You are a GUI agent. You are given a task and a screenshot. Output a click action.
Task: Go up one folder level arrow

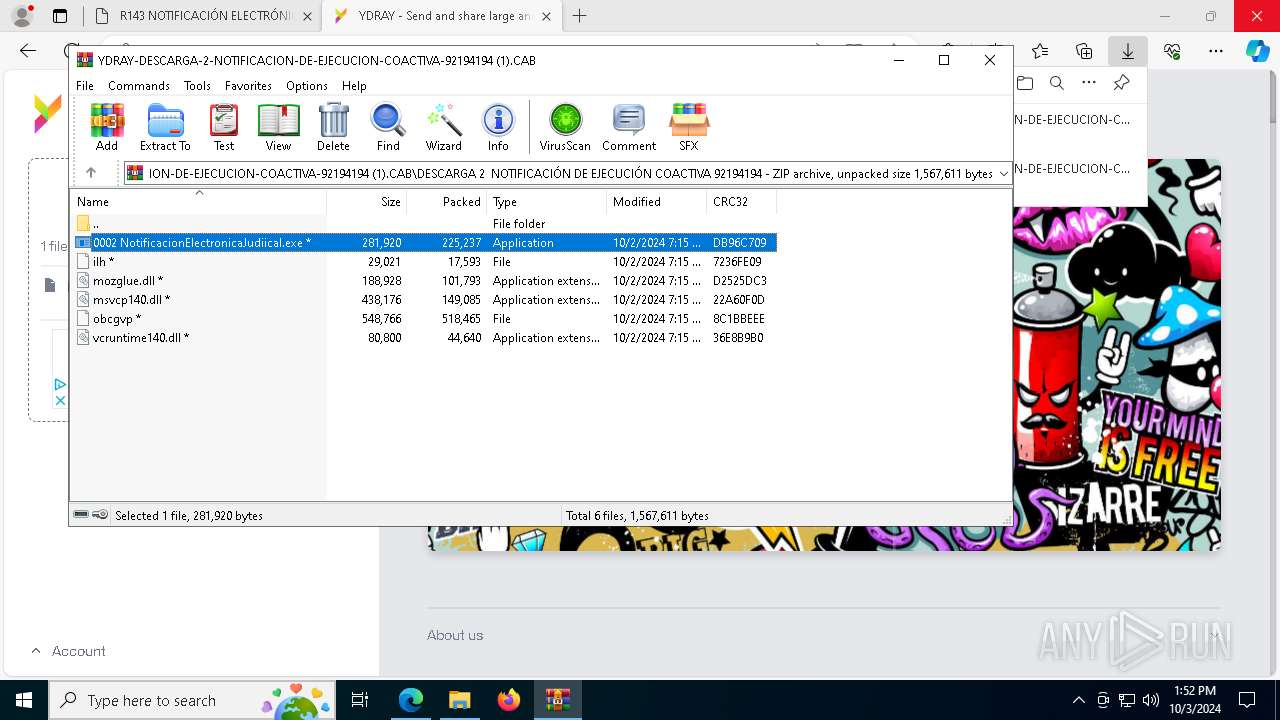point(91,173)
